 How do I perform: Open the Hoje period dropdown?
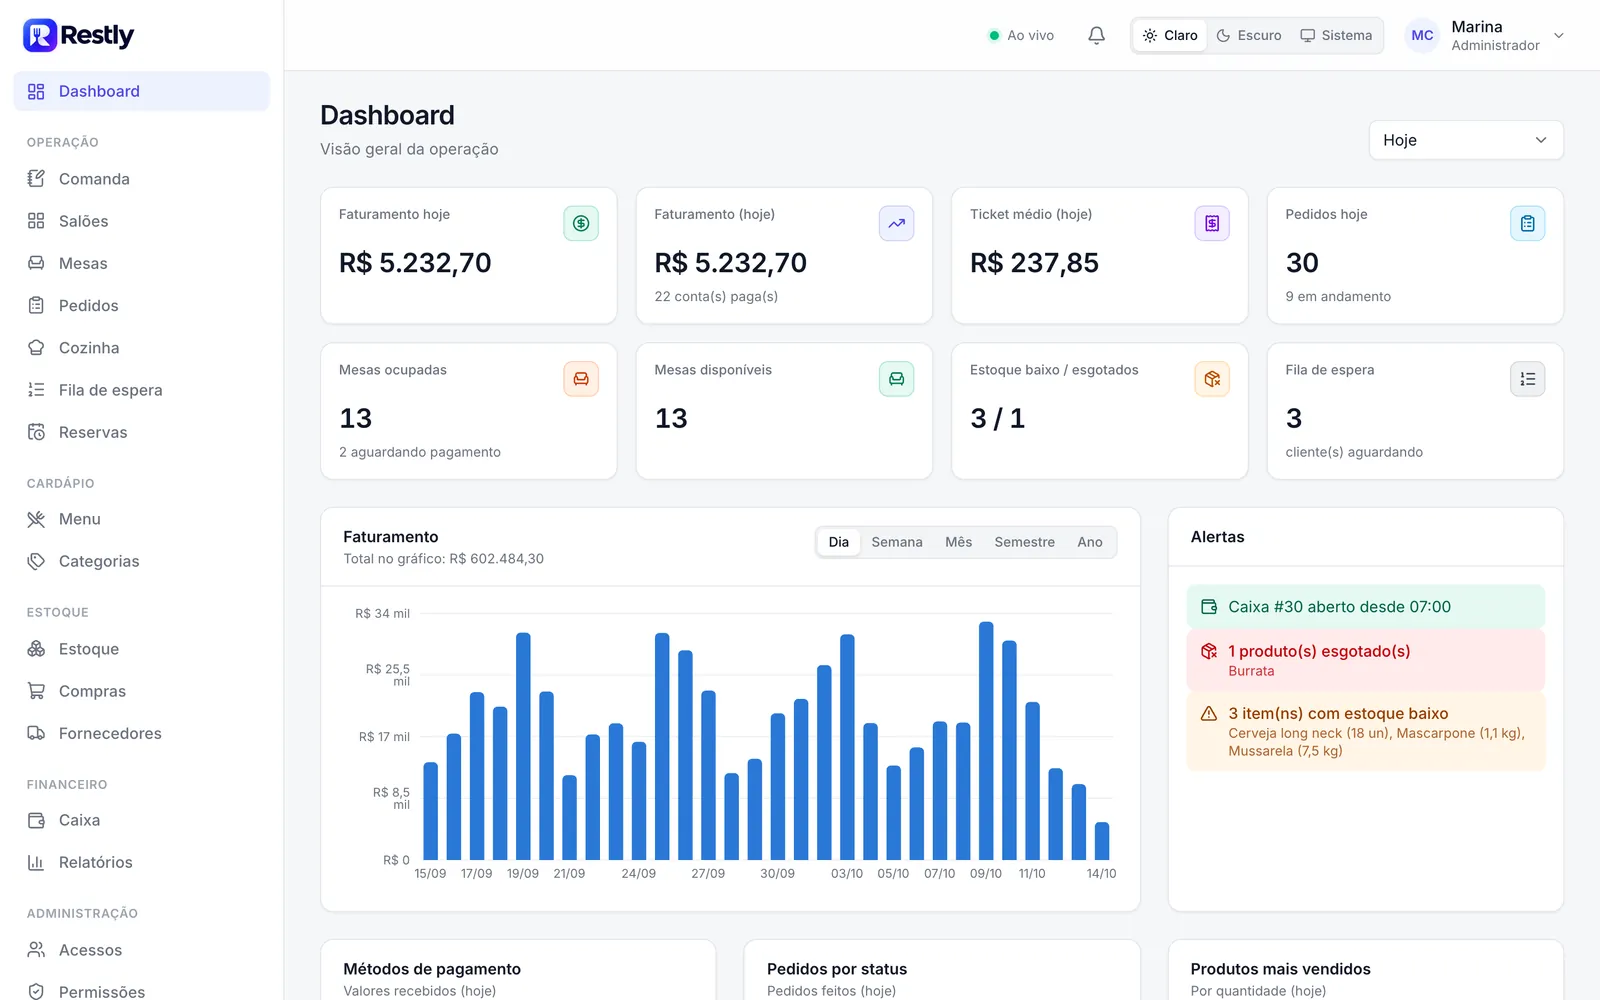[1465, 140]
